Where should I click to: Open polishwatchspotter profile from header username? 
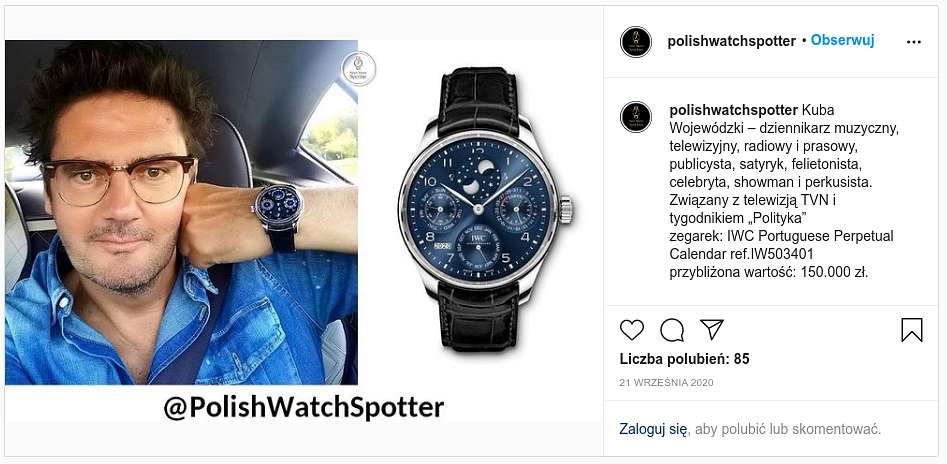tap(731, 41)
